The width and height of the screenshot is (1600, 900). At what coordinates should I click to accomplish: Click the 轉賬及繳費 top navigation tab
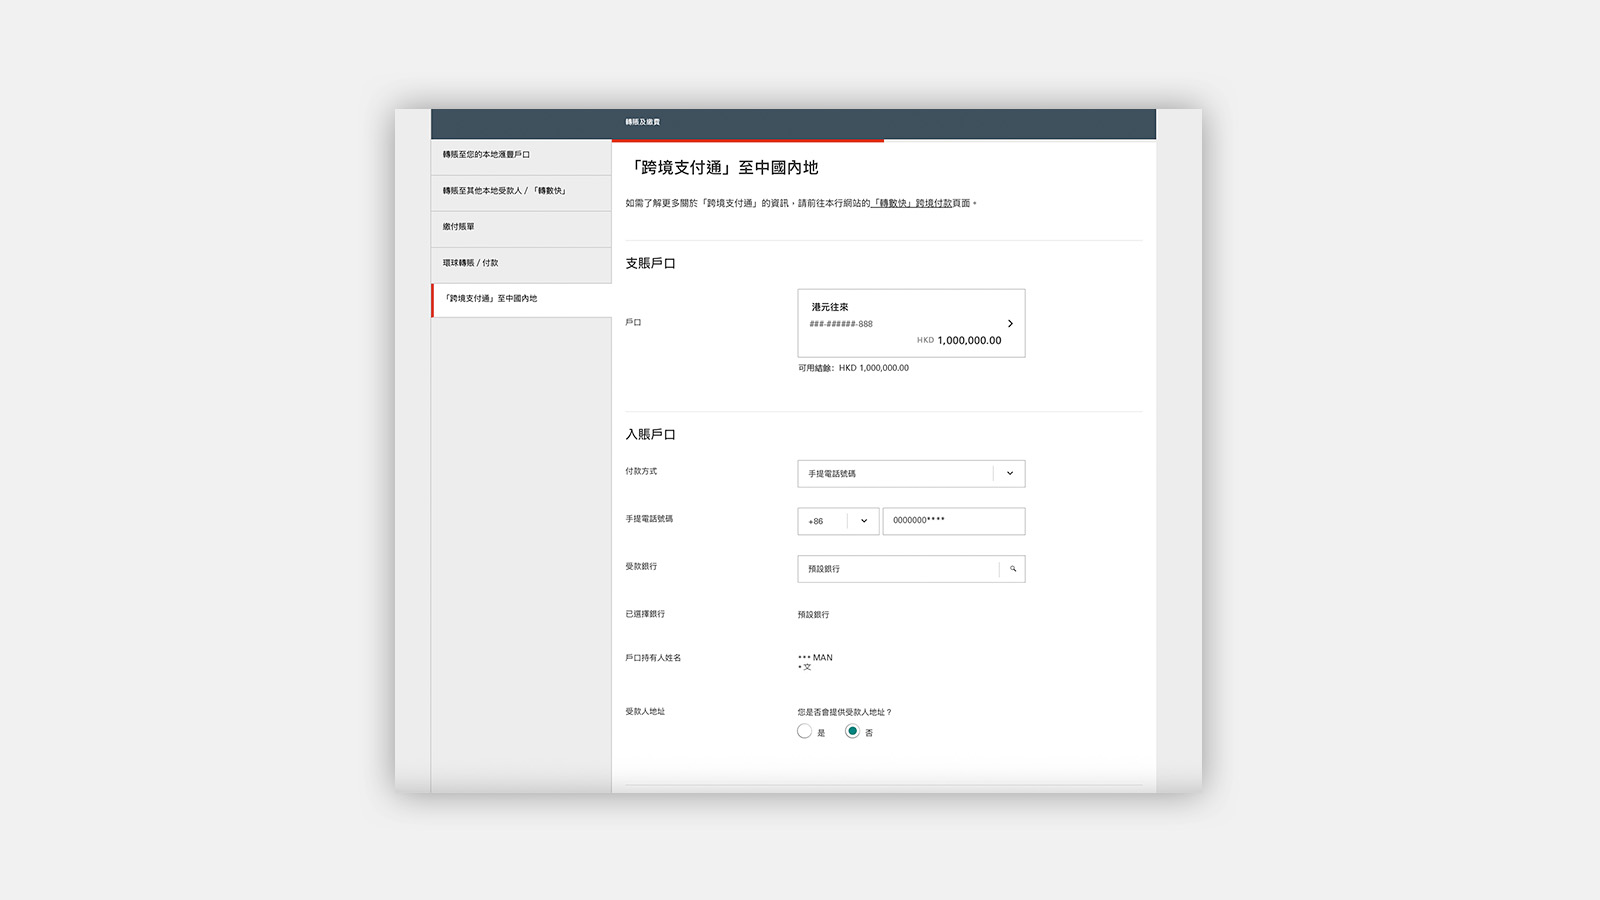click(x=643, y=122)
